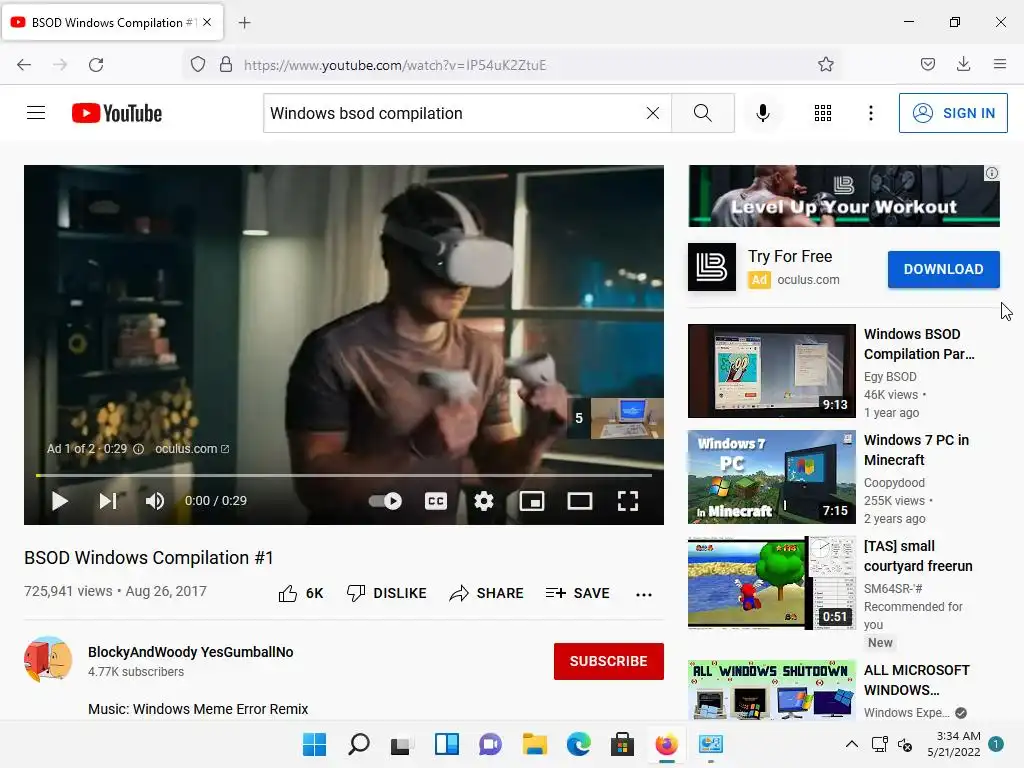Go back in the browser
This screenshot has width=1024, height=768.
coord(24,65)
